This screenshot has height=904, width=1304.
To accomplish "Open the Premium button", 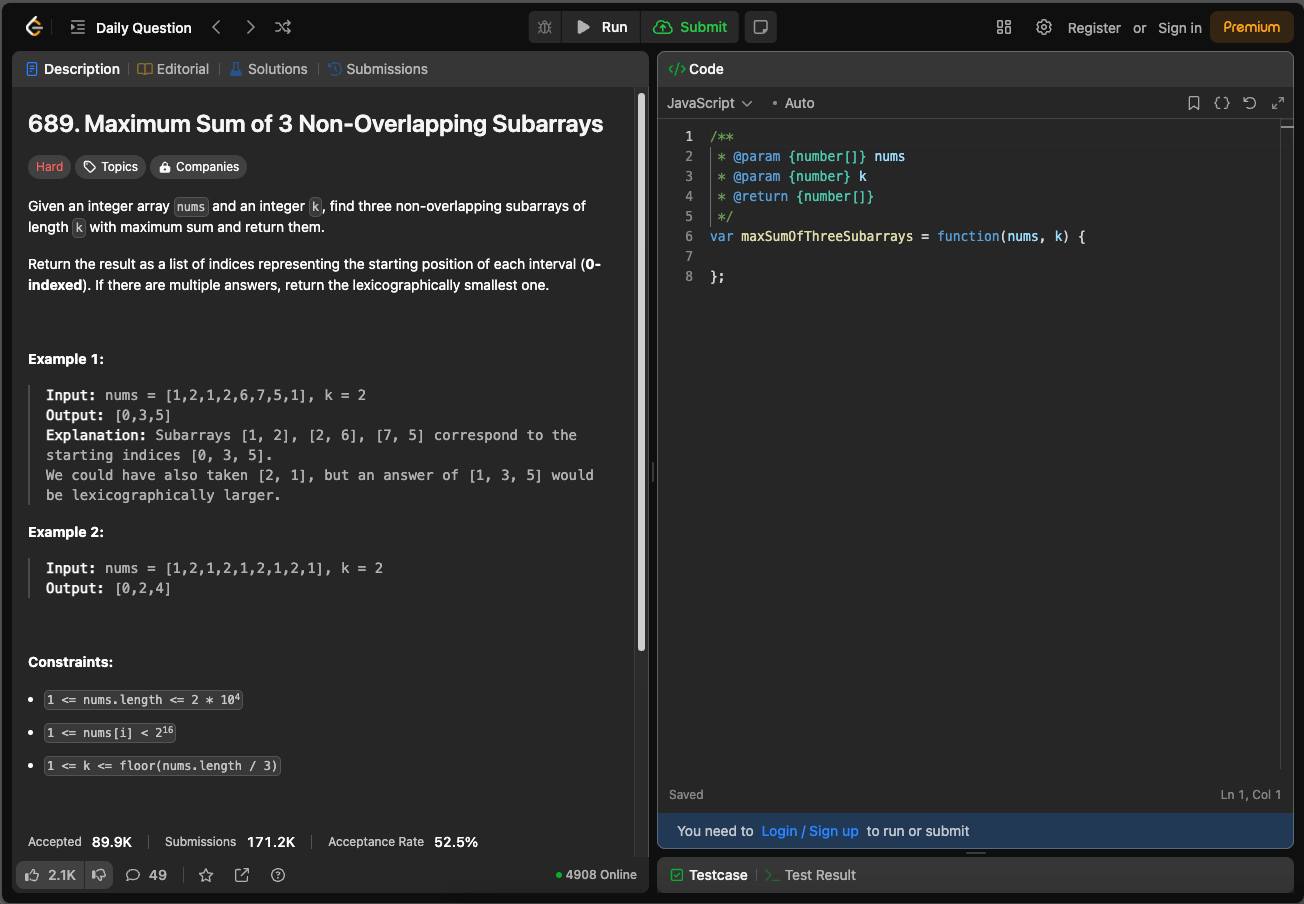I will [x=1251, y=27].
